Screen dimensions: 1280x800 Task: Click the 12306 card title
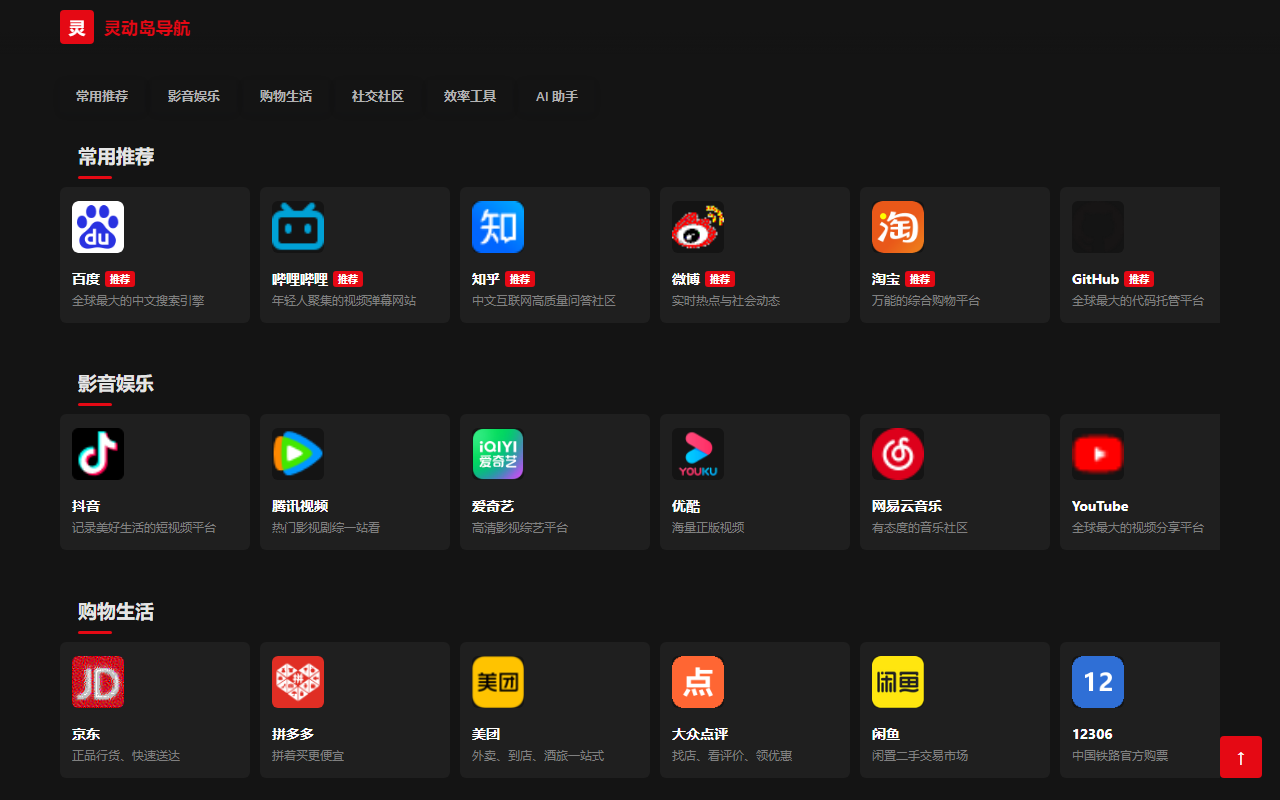pyautogui.click(x=1092, y=734)
